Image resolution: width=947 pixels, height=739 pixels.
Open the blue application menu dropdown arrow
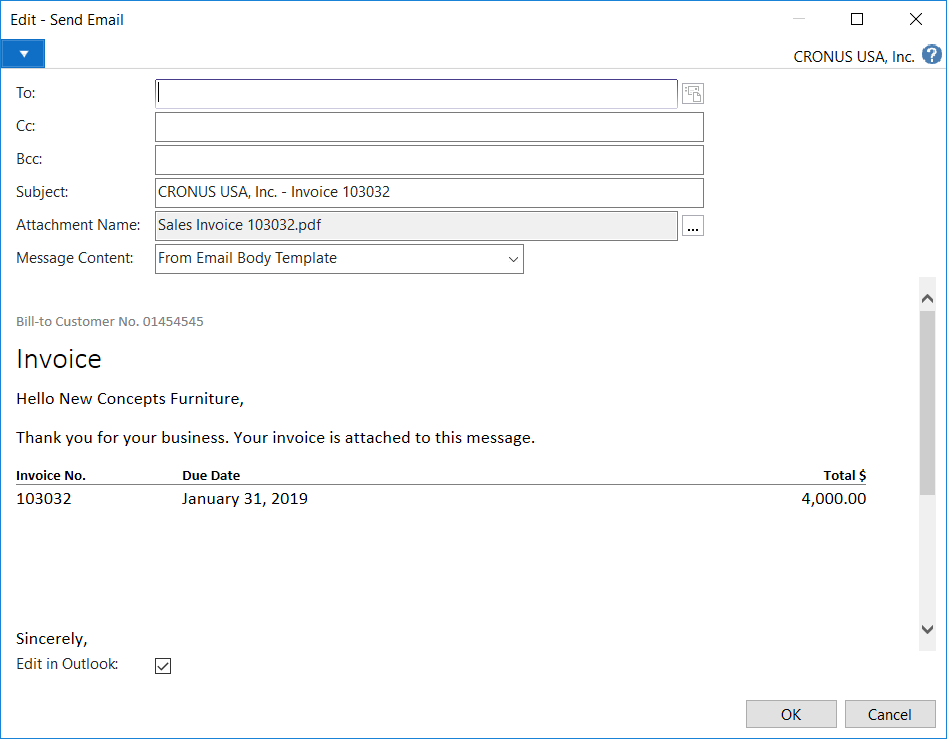click(x=23, y=54)
